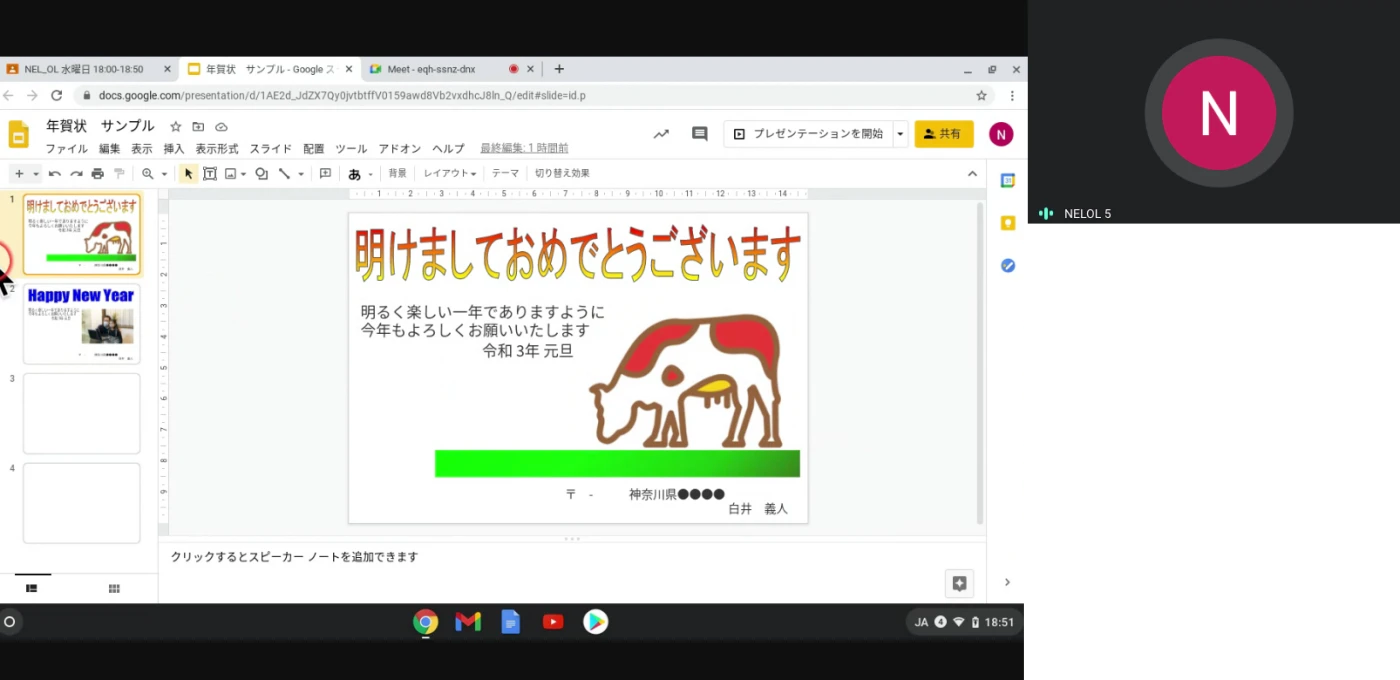
Task: Select the Happy New Year slide thumbnail
Action: click(x=82, y=324)
